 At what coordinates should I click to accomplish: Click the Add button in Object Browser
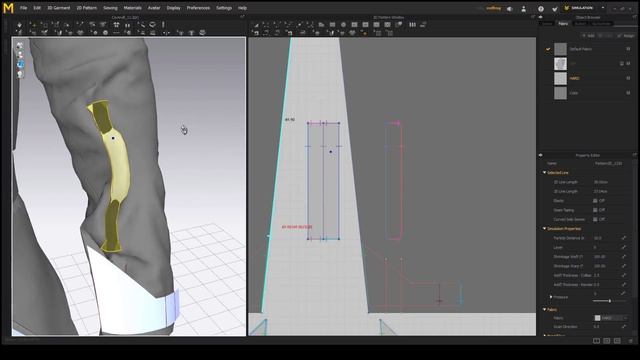589,36
